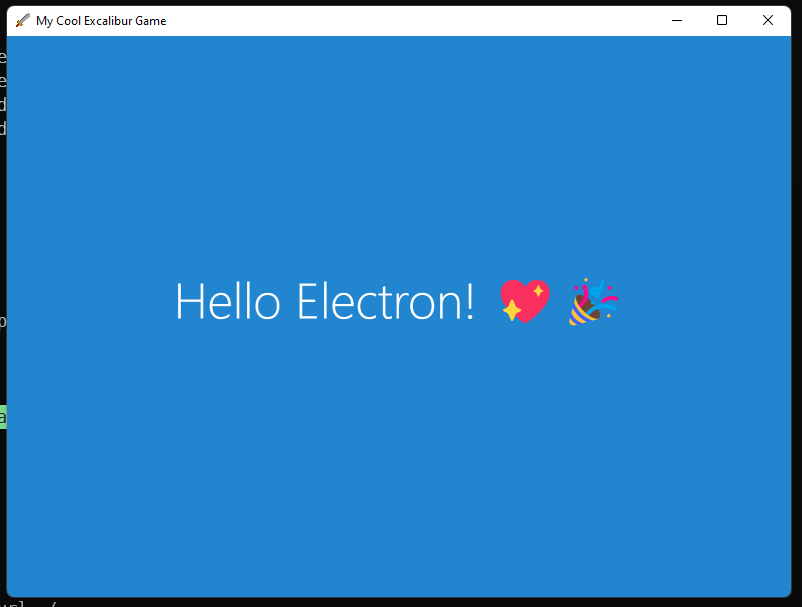Click the My Cool Excalibur Game title text
The height and width of the screenshot is (607, 802).
(101, 19)
